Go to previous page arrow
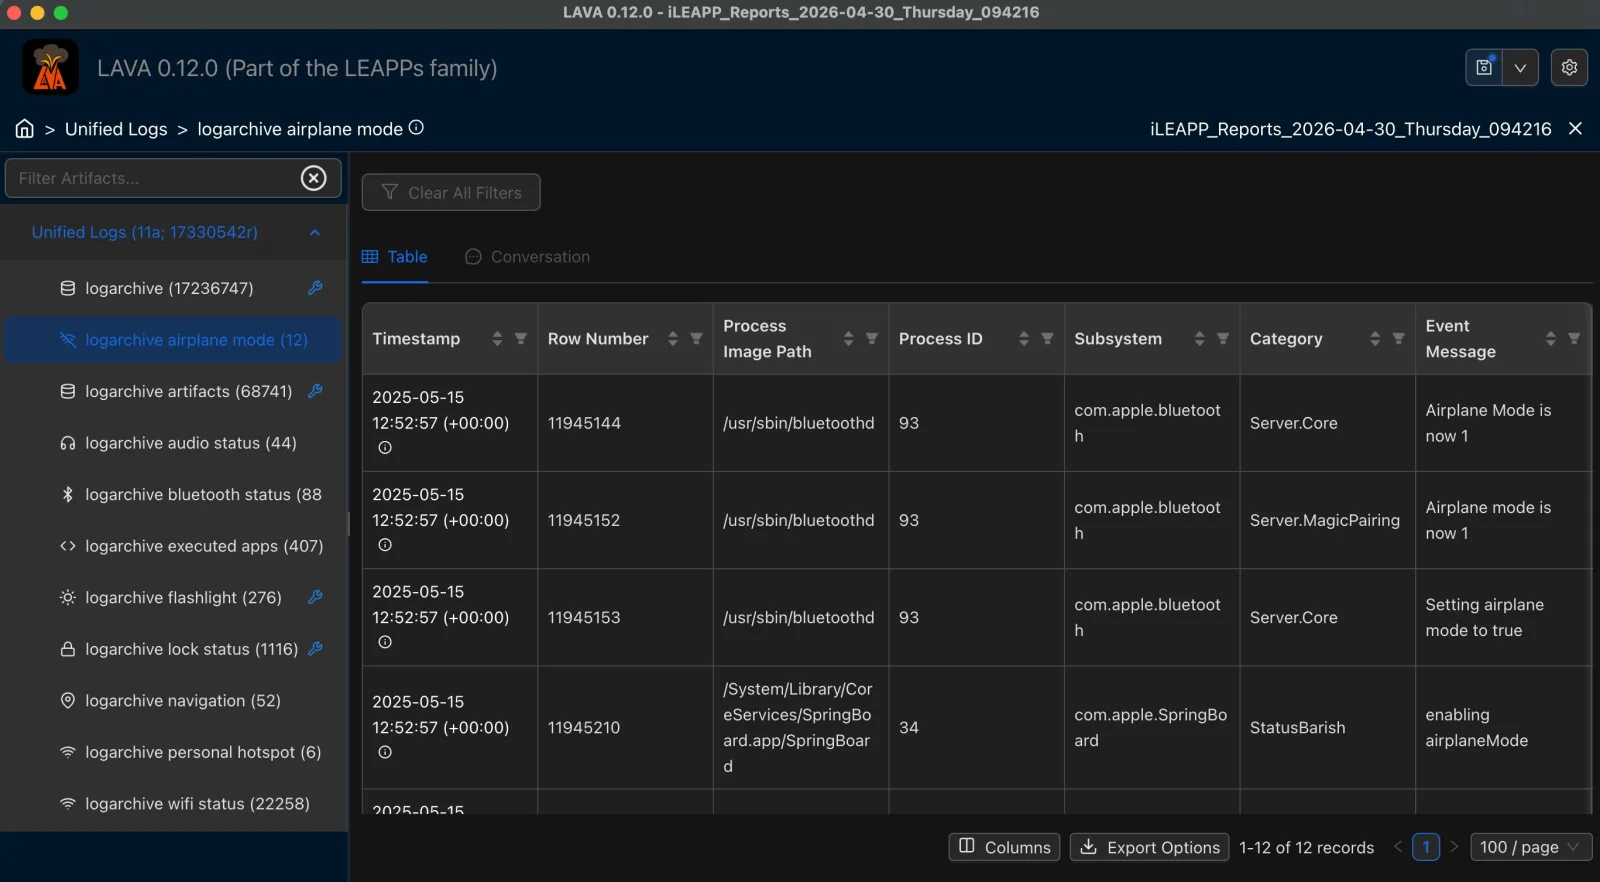1600x882 pixels. point(1398,847)
